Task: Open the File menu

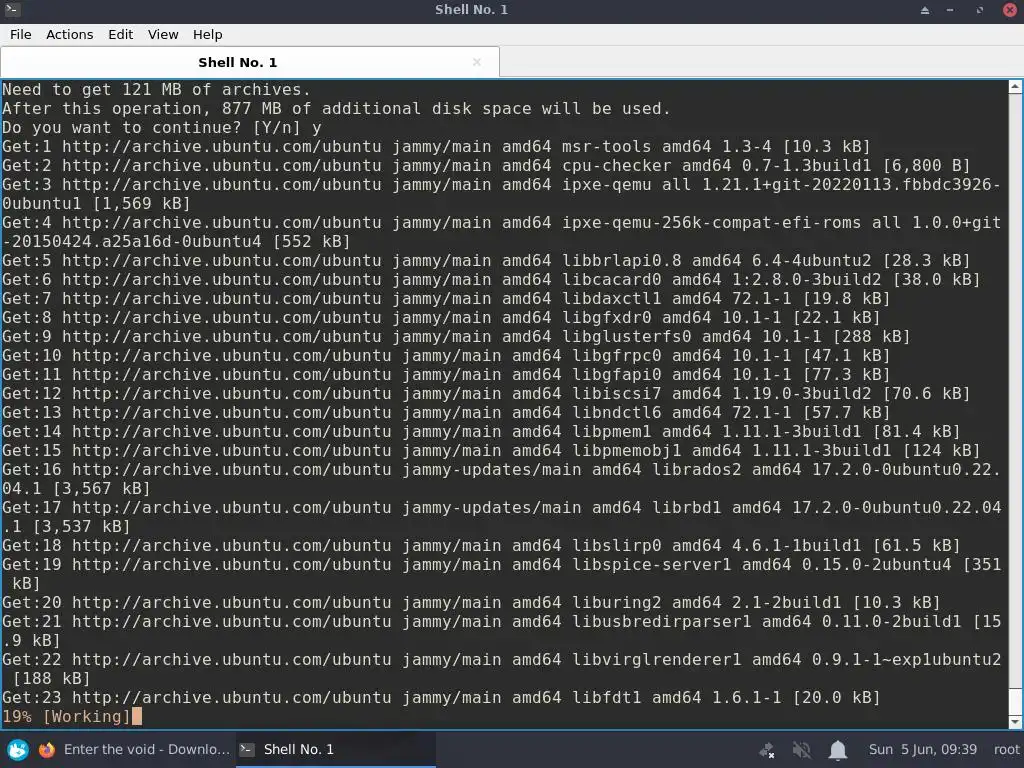Action: tap(20, 35)
